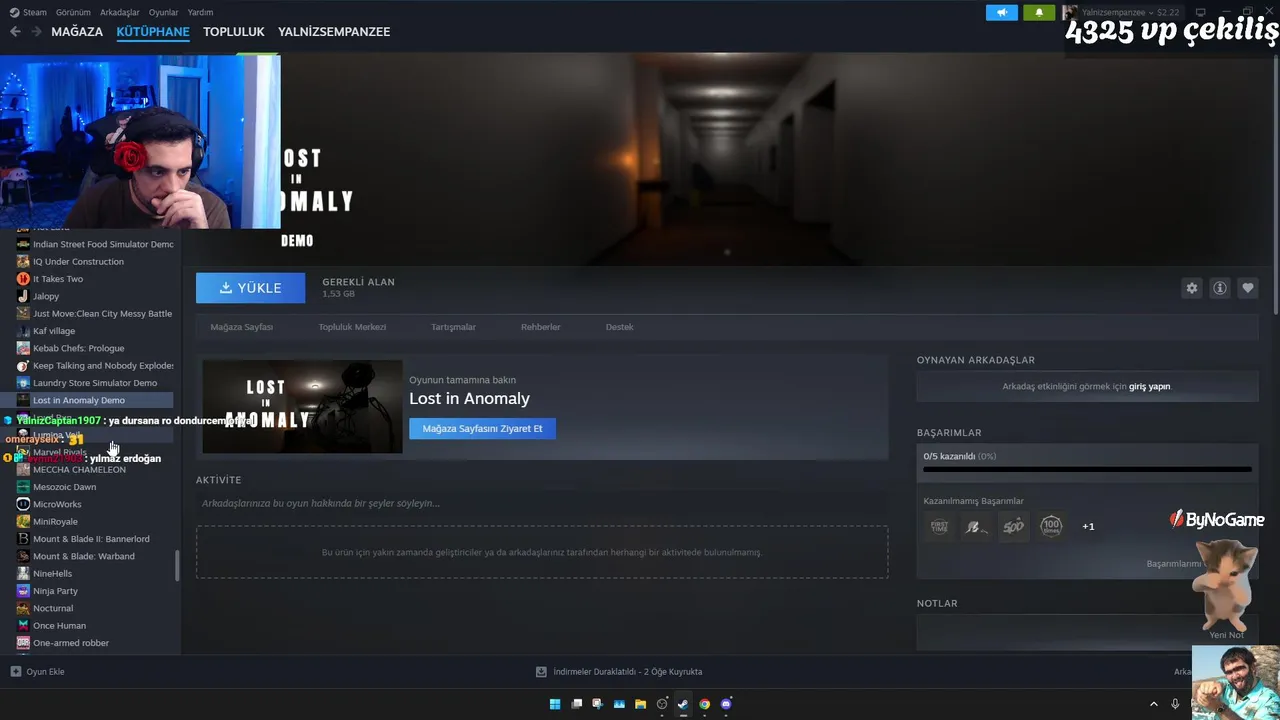Image resolution: width=1280 pixels, height=720 pixels.
Task: Open the Arkadaşlar menu
Action: coord(120,12)
